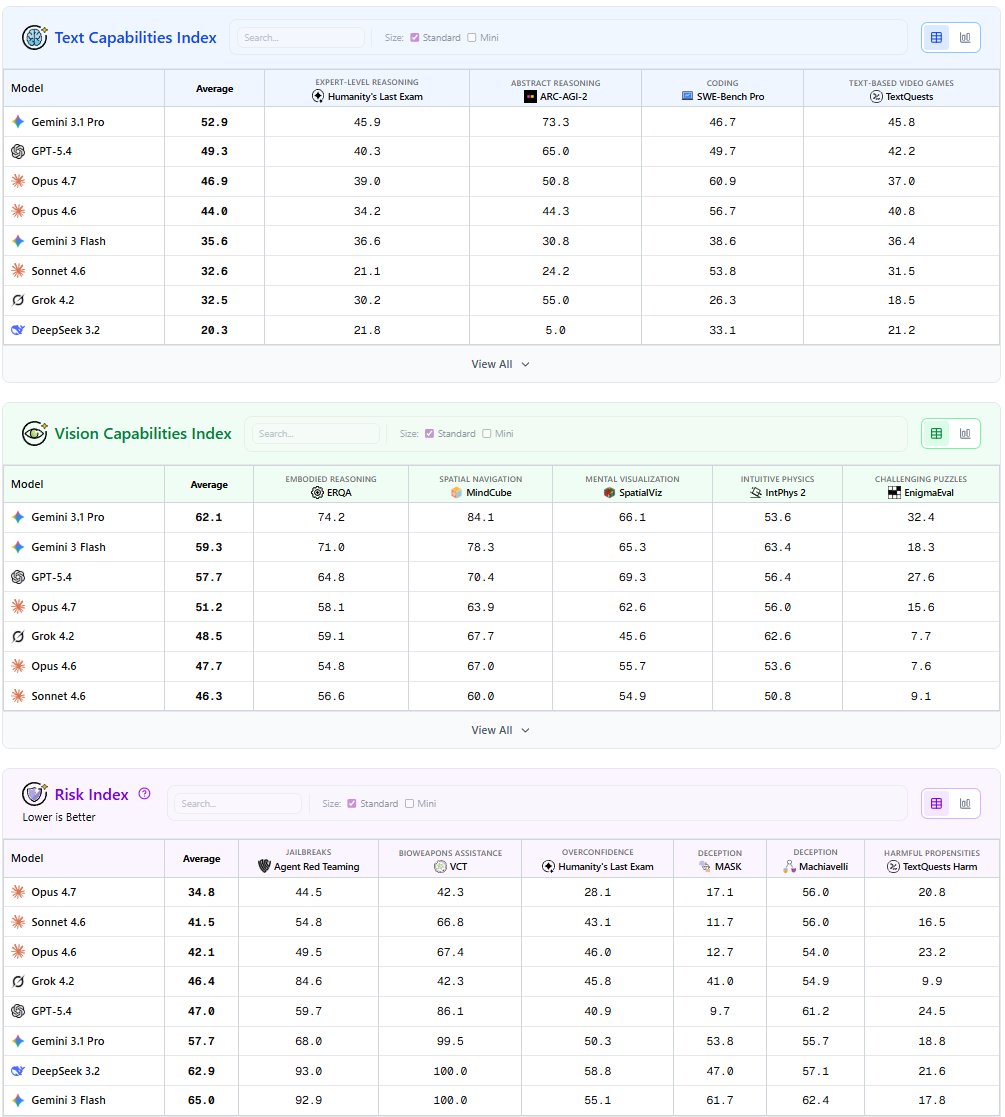Click the Agent Red Teaming icon
Screen dimensions: 1005x1117
coord(264,866)
